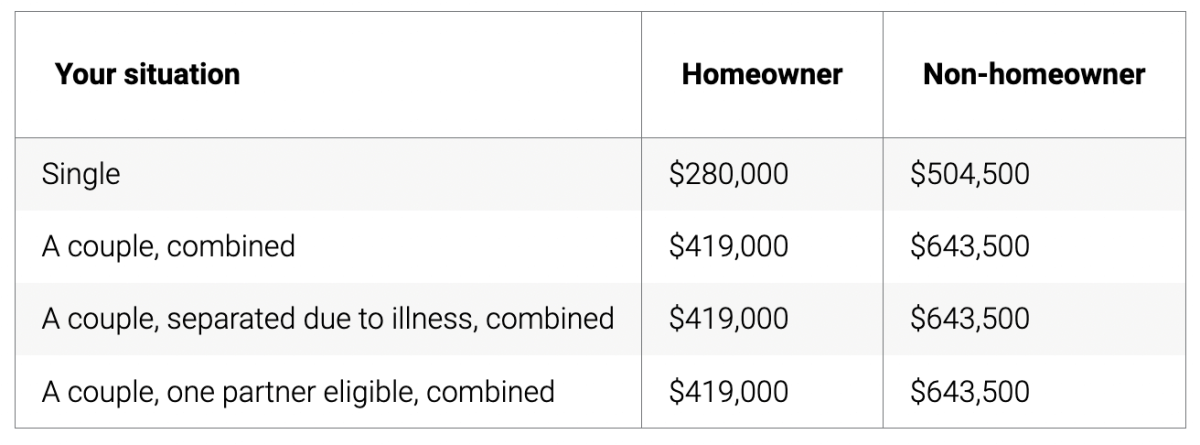Select the 'separated due to illness' row label

[x=328, y=318]
